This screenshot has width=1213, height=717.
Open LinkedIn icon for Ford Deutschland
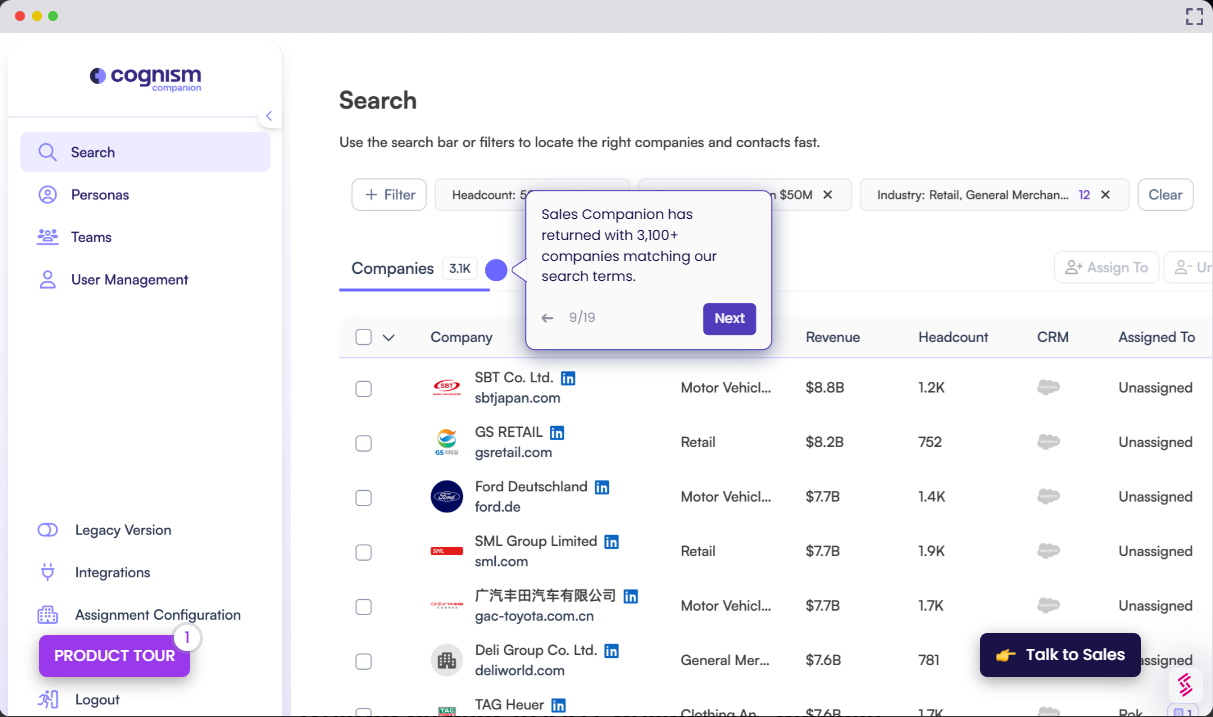pos(602,487)
